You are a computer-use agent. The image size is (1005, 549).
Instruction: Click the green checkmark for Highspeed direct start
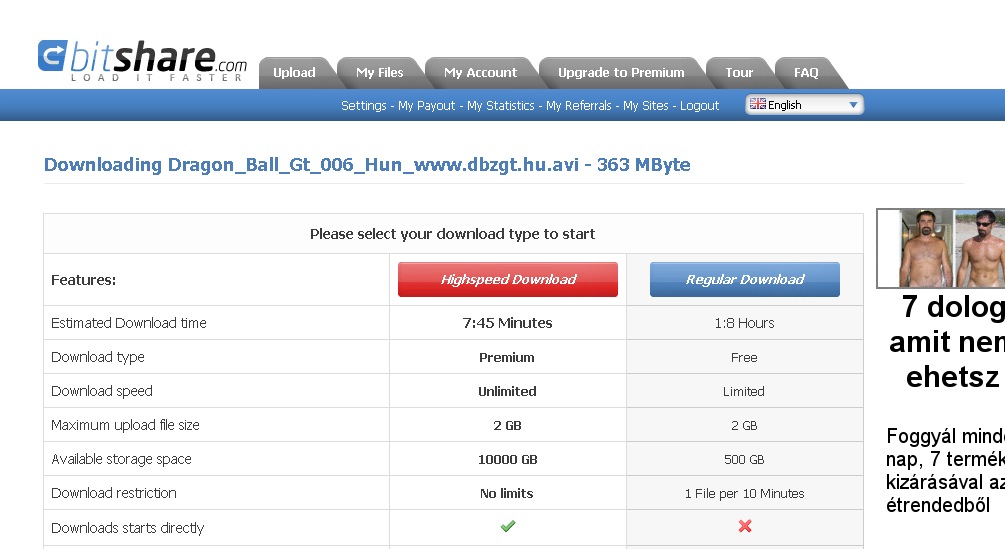508,527
